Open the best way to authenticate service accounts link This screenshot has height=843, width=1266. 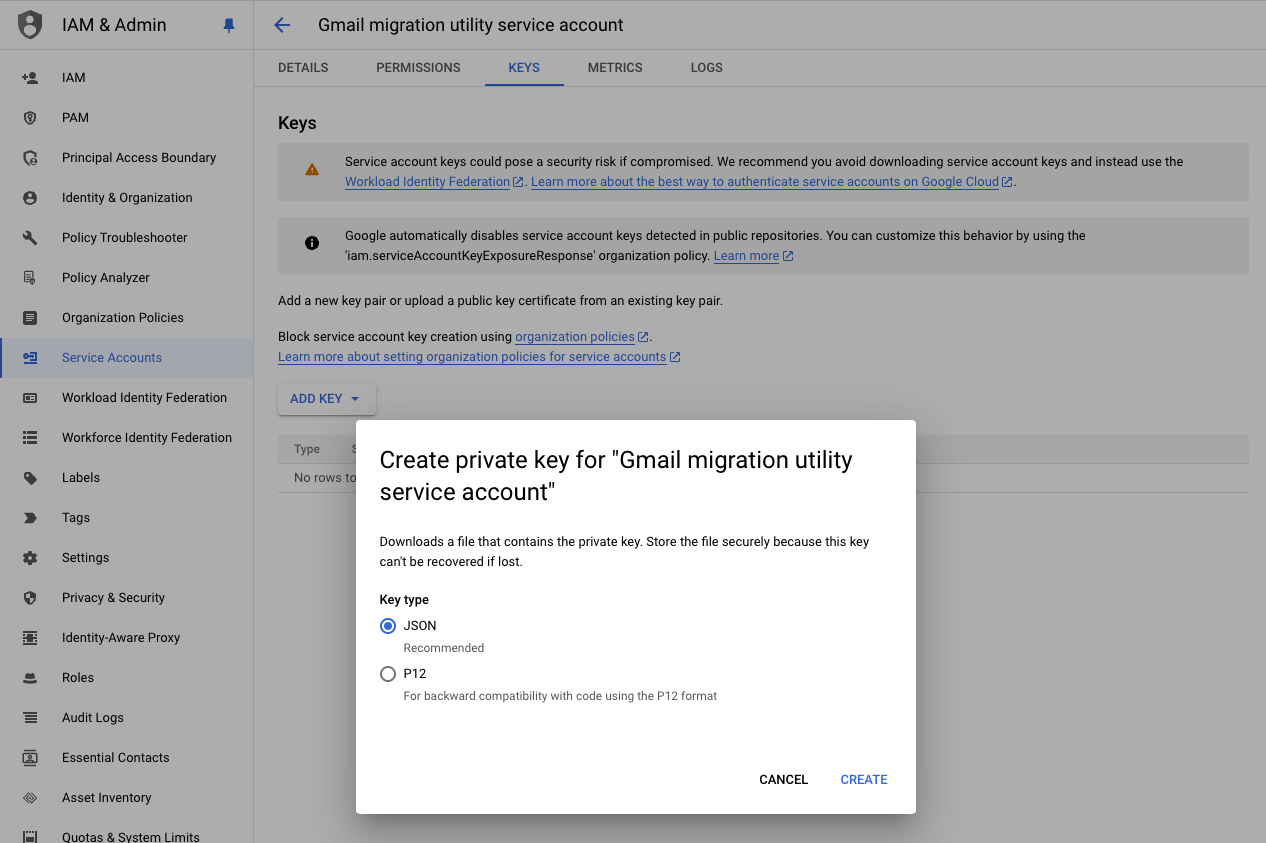(772, 182)
